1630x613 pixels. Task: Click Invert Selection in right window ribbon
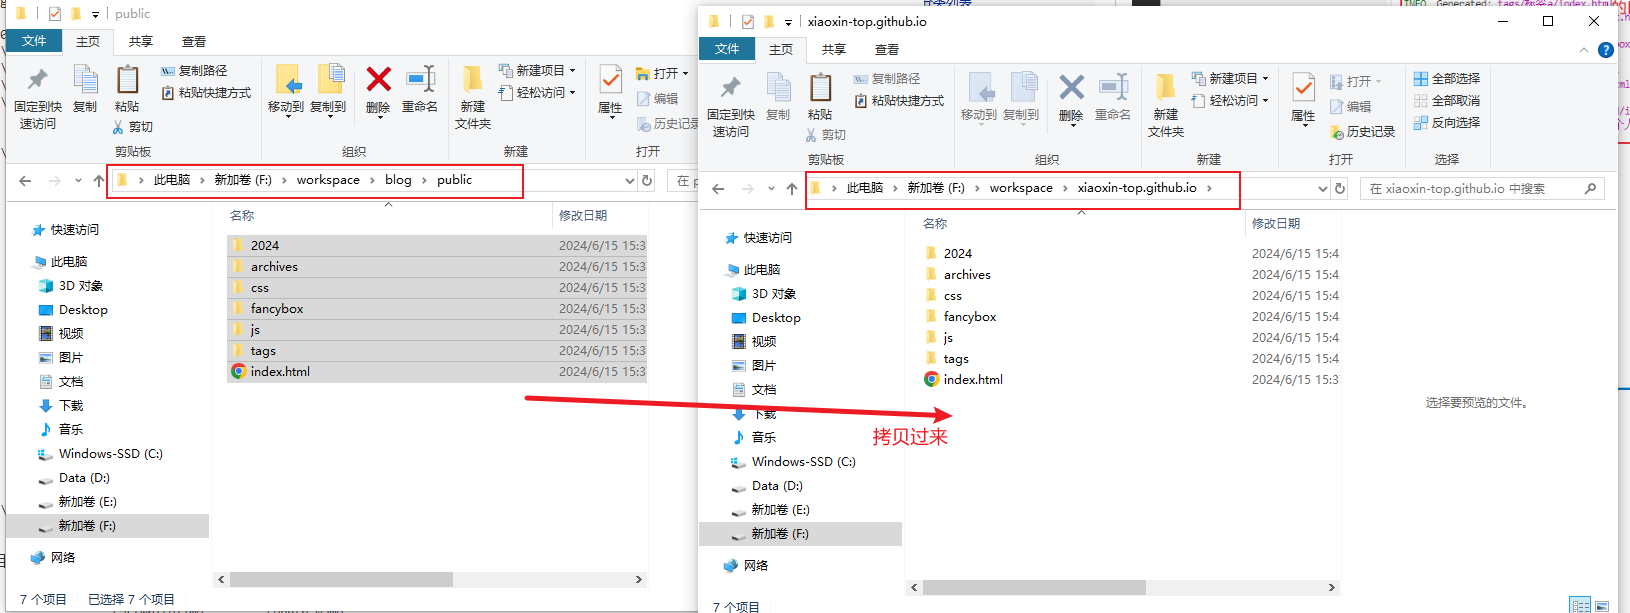click(x=1446, y=122)
